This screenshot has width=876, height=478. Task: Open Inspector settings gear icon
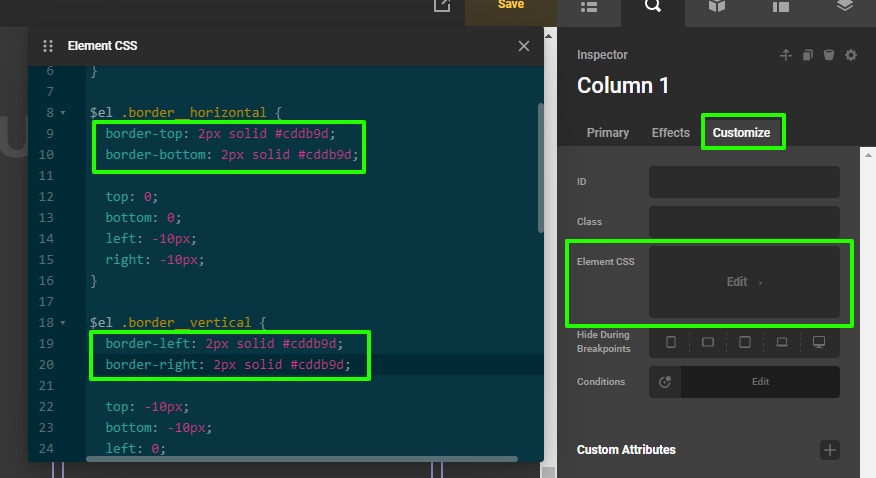[851, 55]
